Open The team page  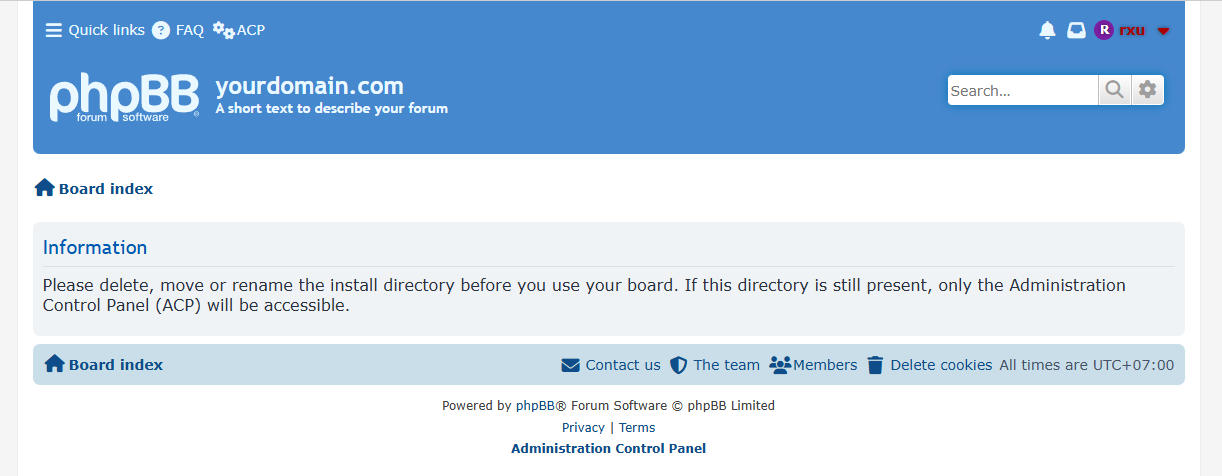726,365
